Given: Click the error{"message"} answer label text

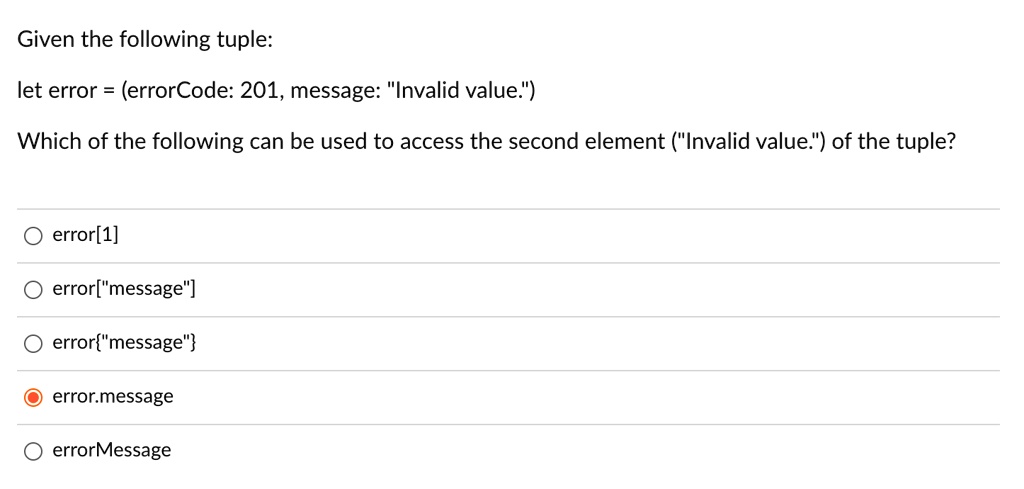Looking at the screenshot, I should (x=124, y=342).
